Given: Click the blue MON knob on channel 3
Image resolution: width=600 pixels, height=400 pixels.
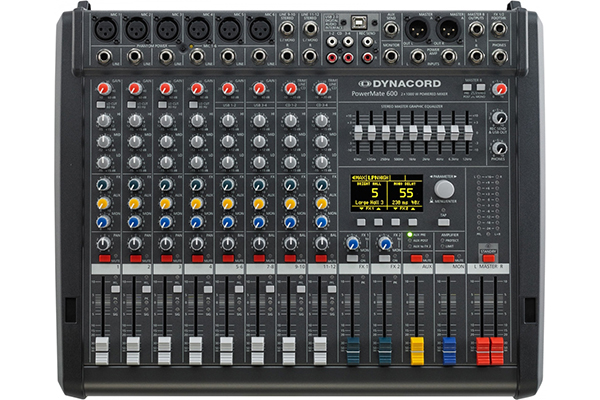Looking at the screenshot, I should click(165, 221).
